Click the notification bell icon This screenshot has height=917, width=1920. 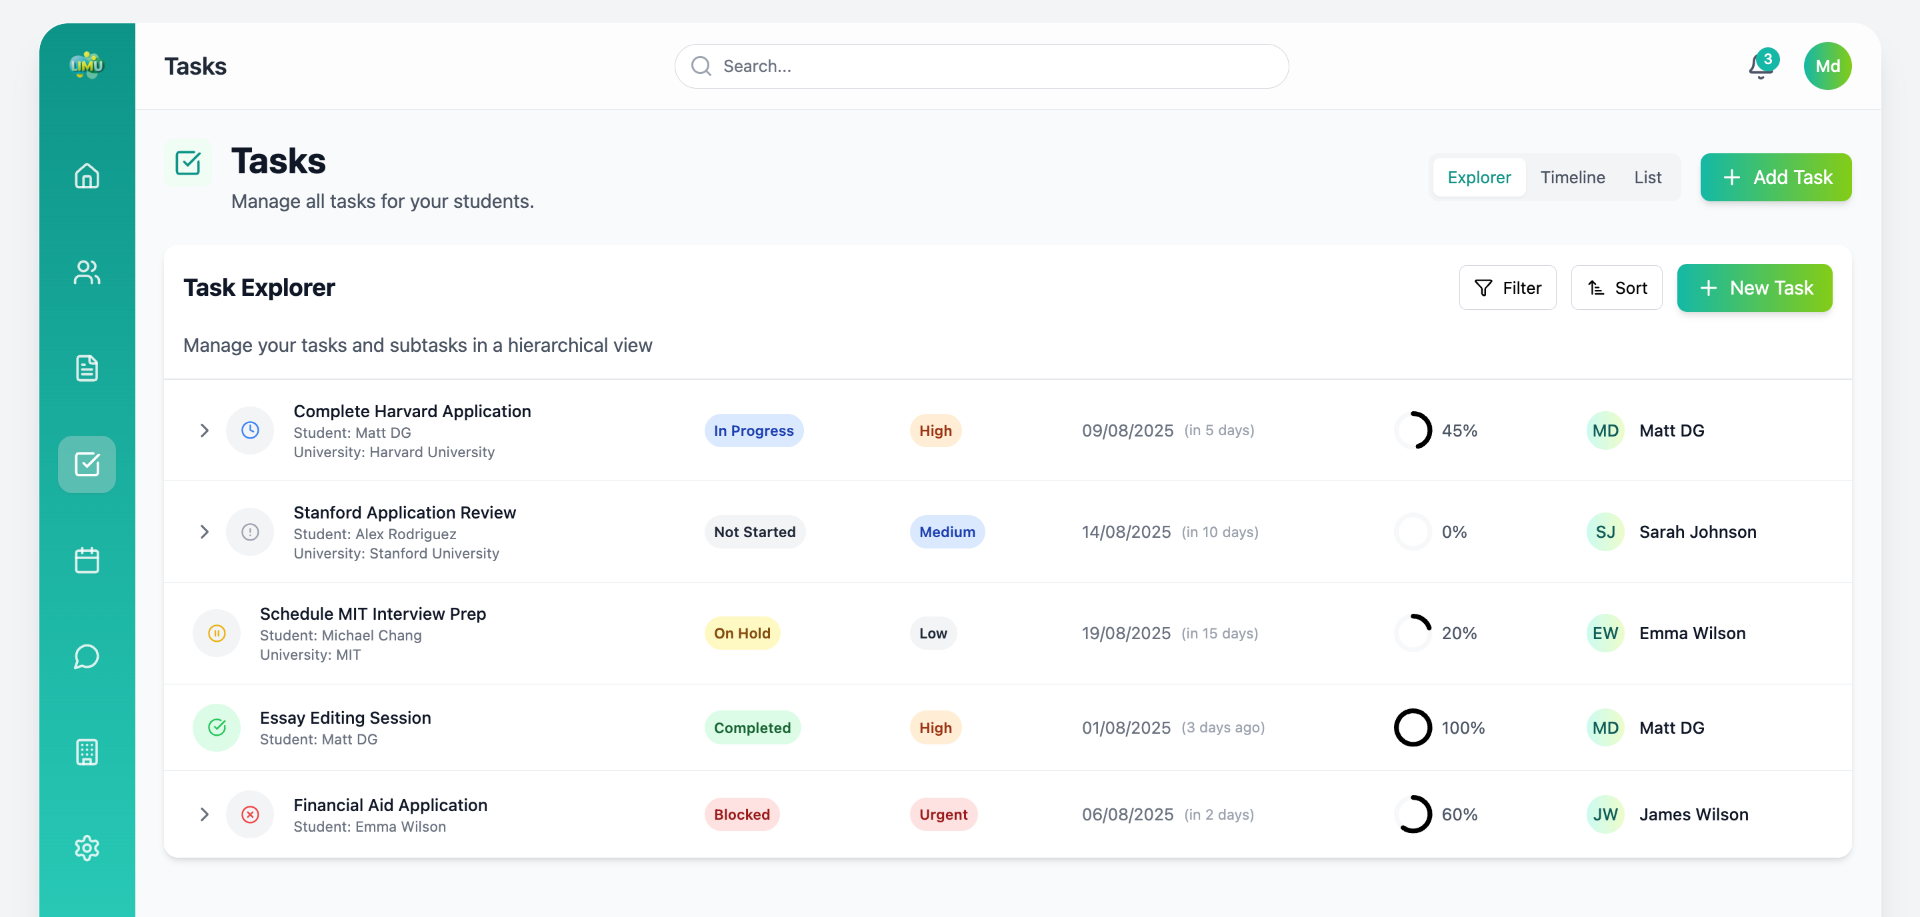tap(1761, 66)
